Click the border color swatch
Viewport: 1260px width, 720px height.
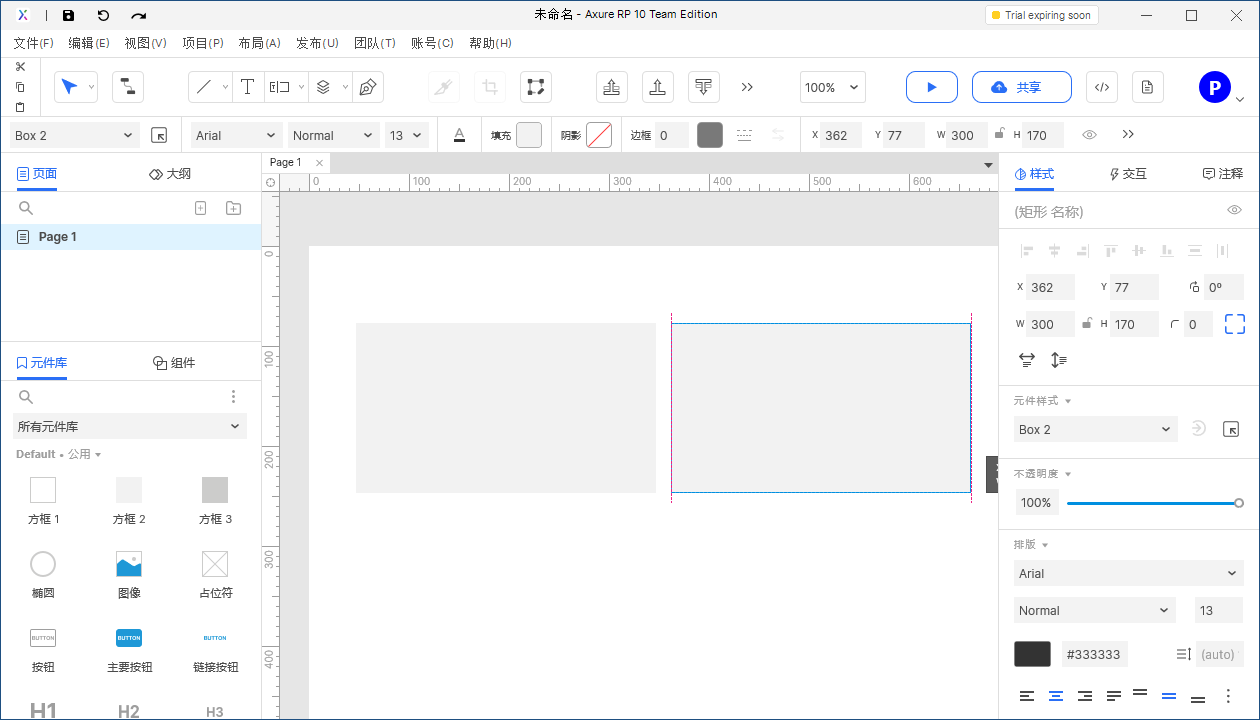coord(710,135)
